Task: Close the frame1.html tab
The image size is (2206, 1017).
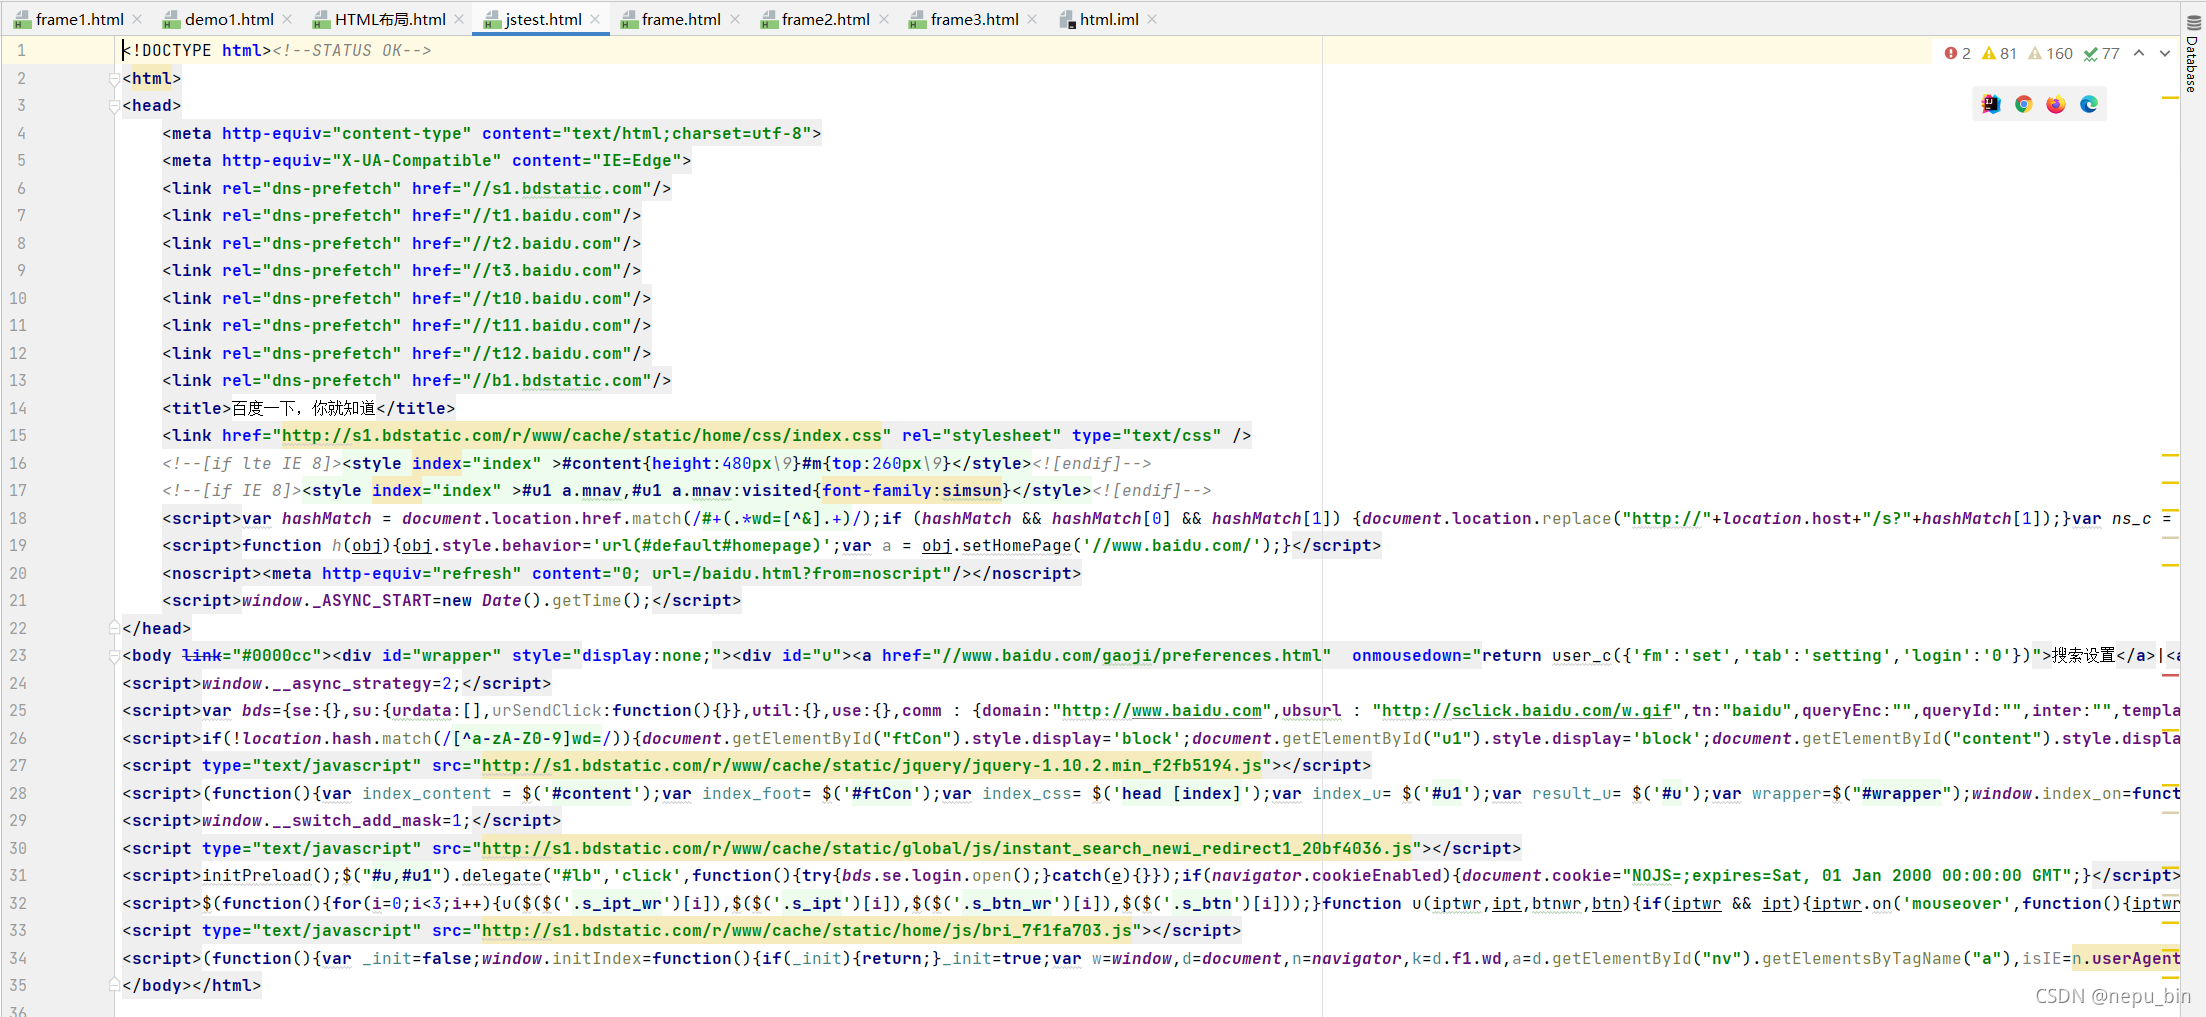Action: [137, 19]
